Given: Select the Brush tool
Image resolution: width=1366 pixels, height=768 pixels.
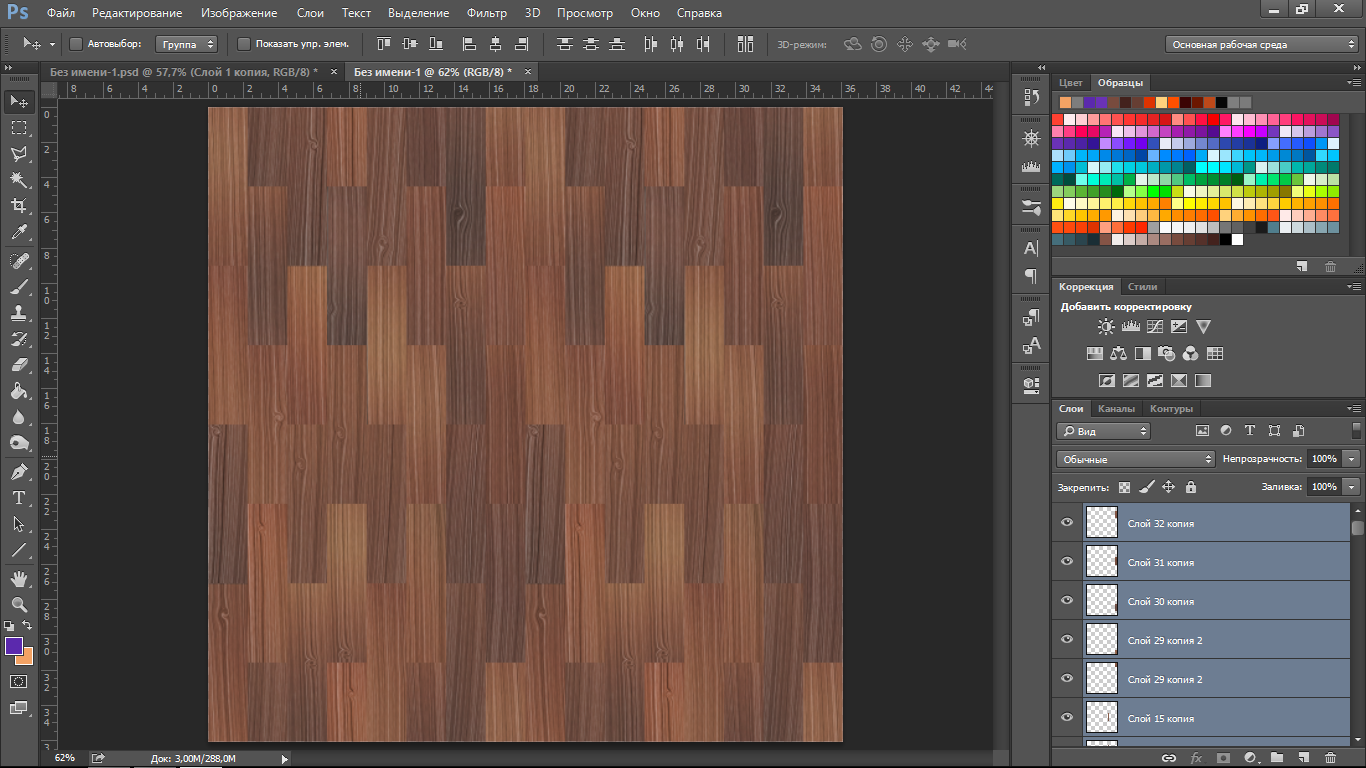Looking at the screenshot, I should pyautogui.click(x=19, y=287).
